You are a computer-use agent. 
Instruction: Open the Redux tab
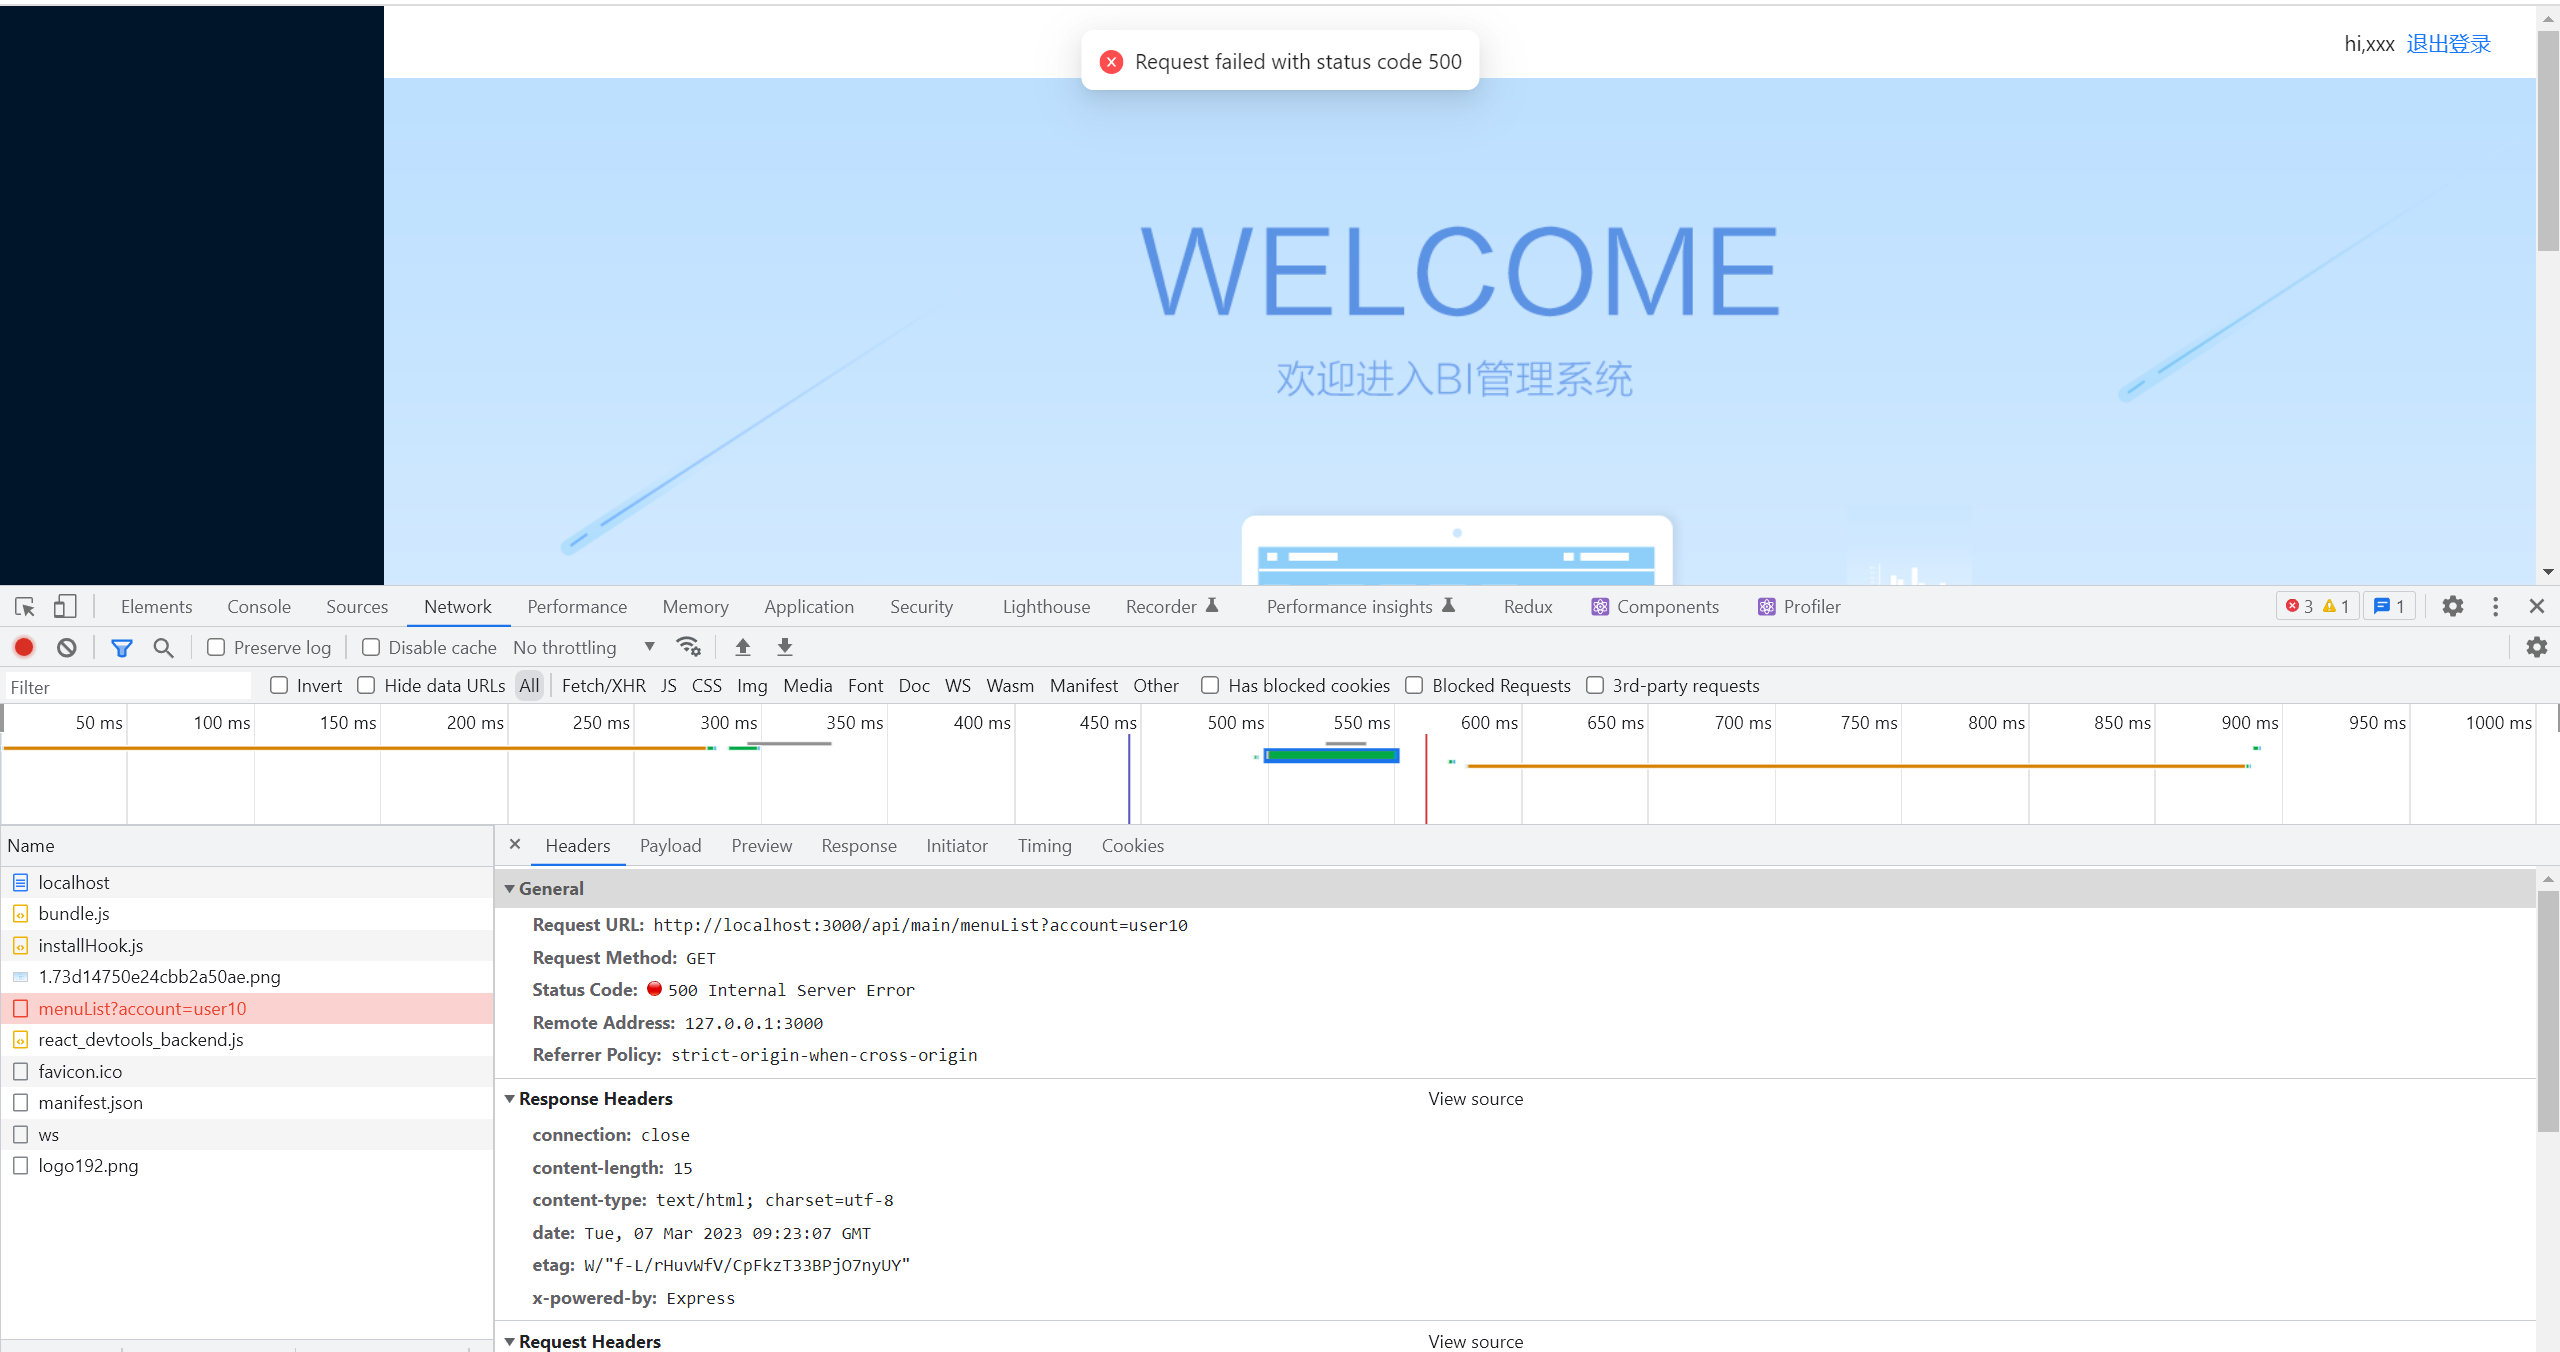pyautogui.click(x=1527, y=606)
